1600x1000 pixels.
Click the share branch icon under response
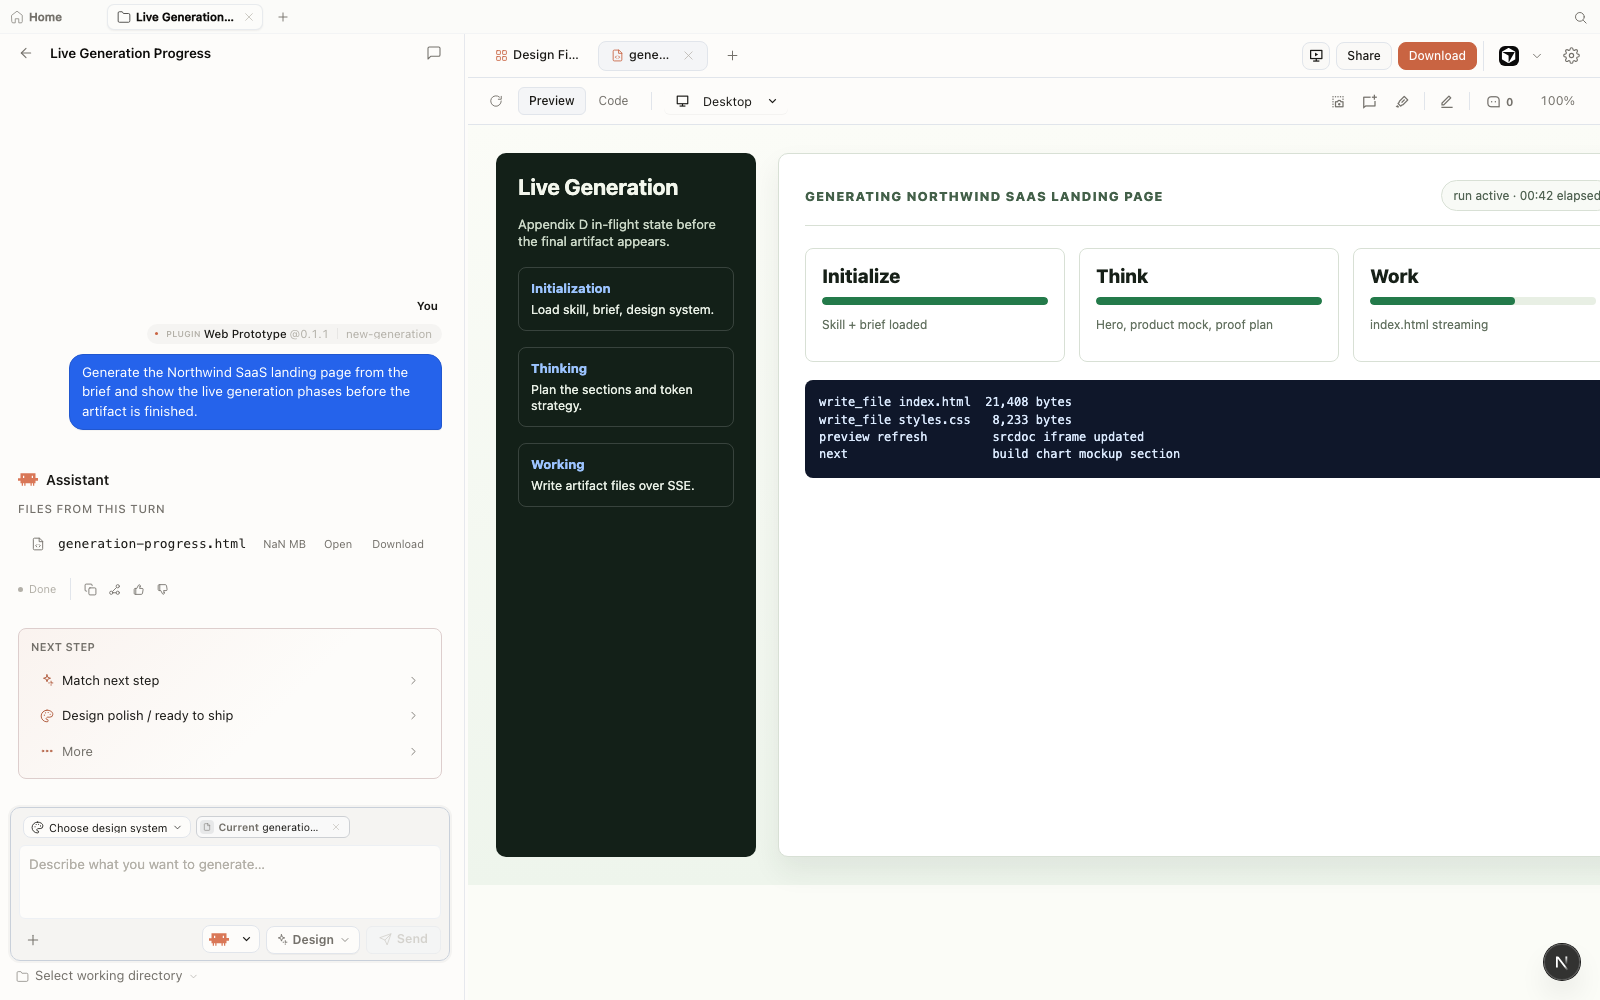(115, 590)
